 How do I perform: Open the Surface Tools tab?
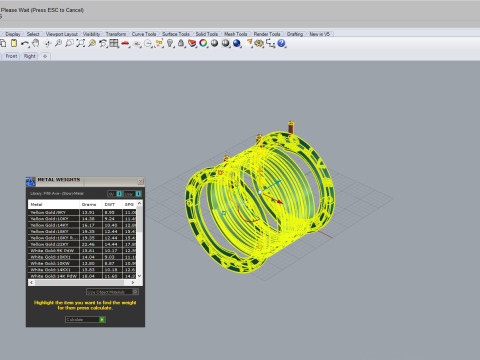(x=176, y=34)
